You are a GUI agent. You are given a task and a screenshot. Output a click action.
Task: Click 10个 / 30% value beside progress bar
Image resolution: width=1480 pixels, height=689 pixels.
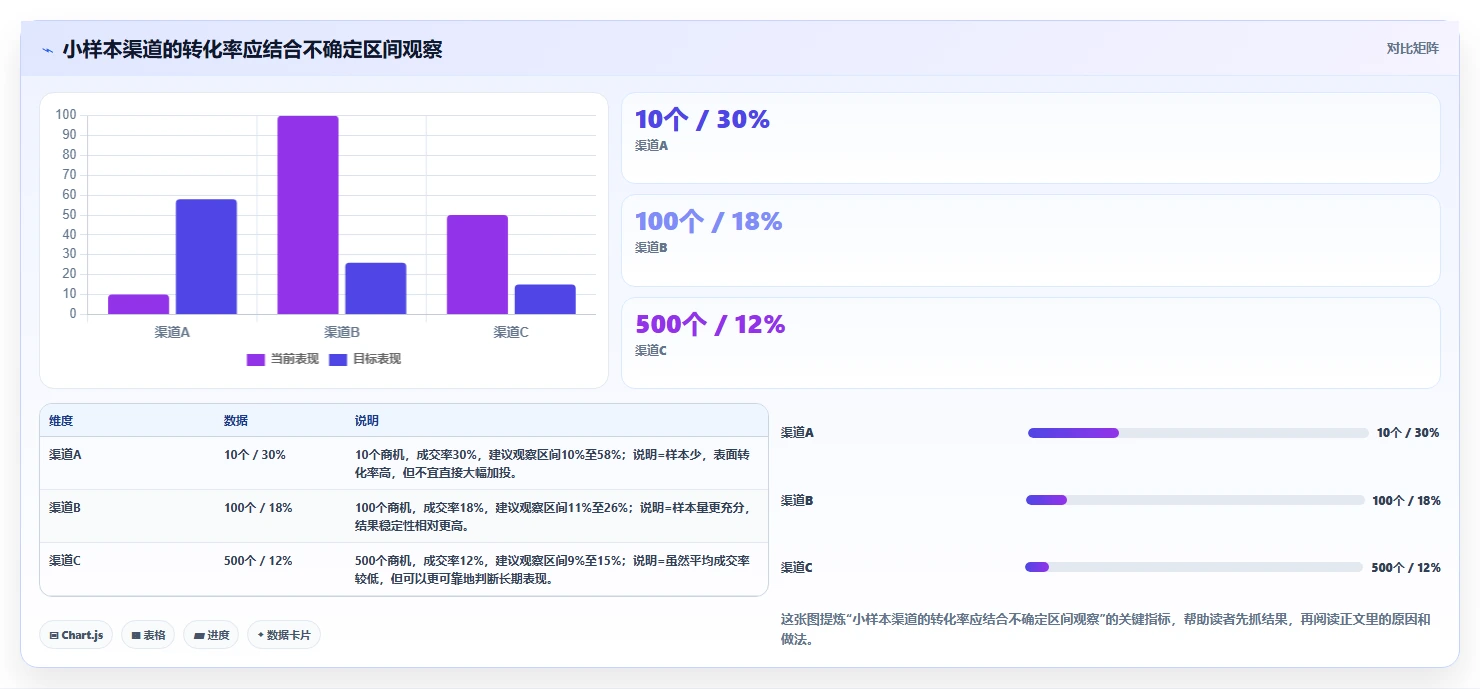[x=1408, y=433]
